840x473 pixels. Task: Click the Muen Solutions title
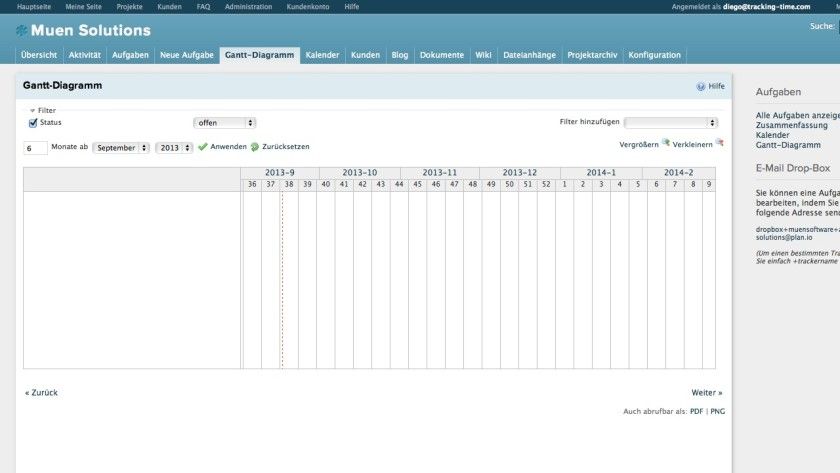[91, 31]
